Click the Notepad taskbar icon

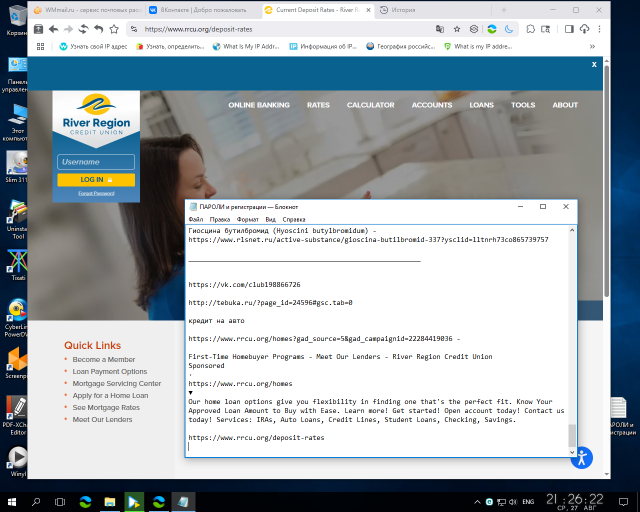click(183, 502)
